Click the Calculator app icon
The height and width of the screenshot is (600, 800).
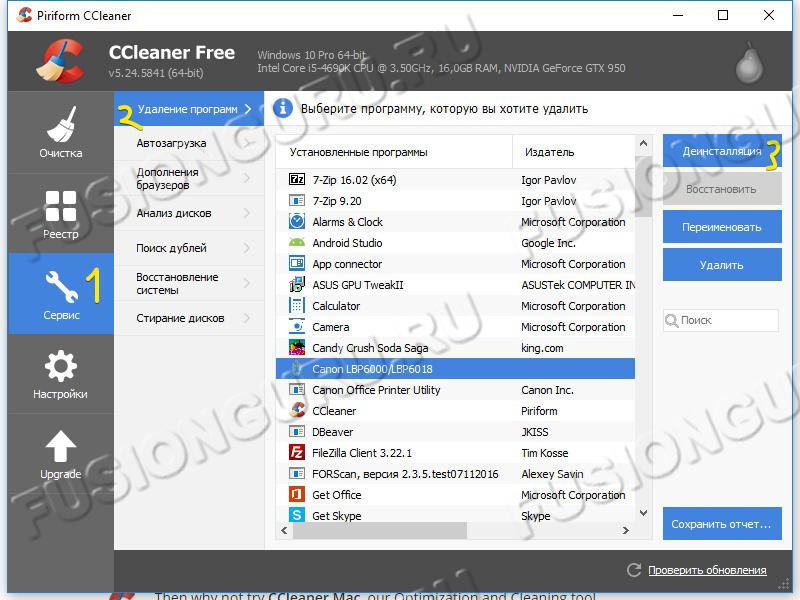pos(297,305)
